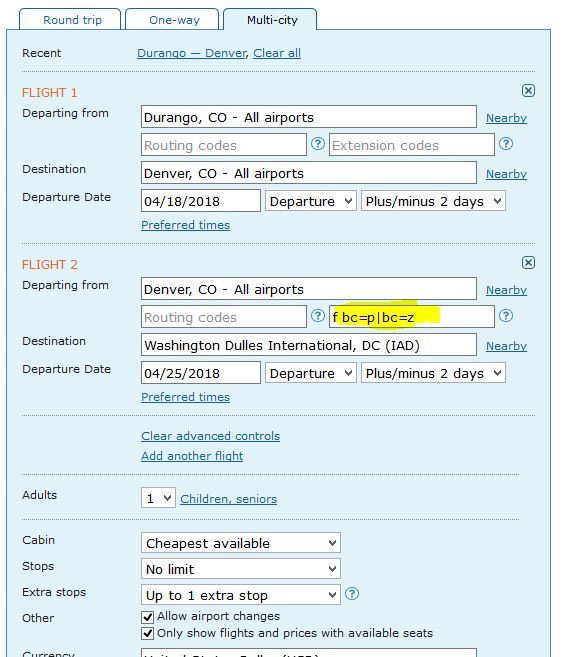Switch to the Round trip tab
The height and width of the screenshot is (657, 562).
(x=70, y=20)
